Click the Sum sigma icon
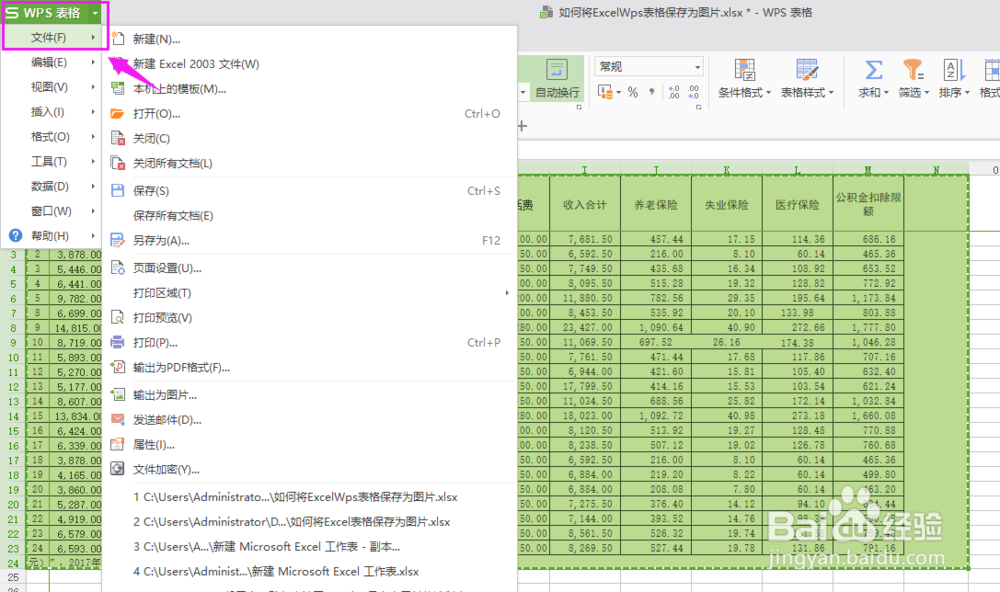The image size is (1000, 592). [x=874, y=70]
